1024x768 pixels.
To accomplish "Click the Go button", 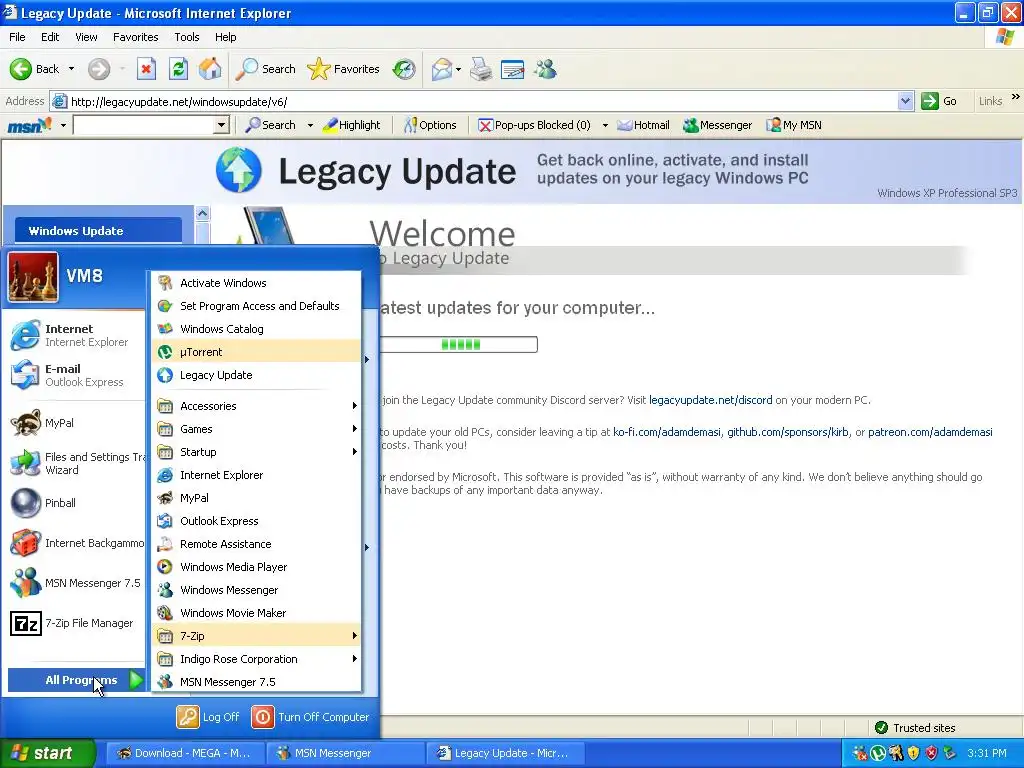I will tap(939, 101).
